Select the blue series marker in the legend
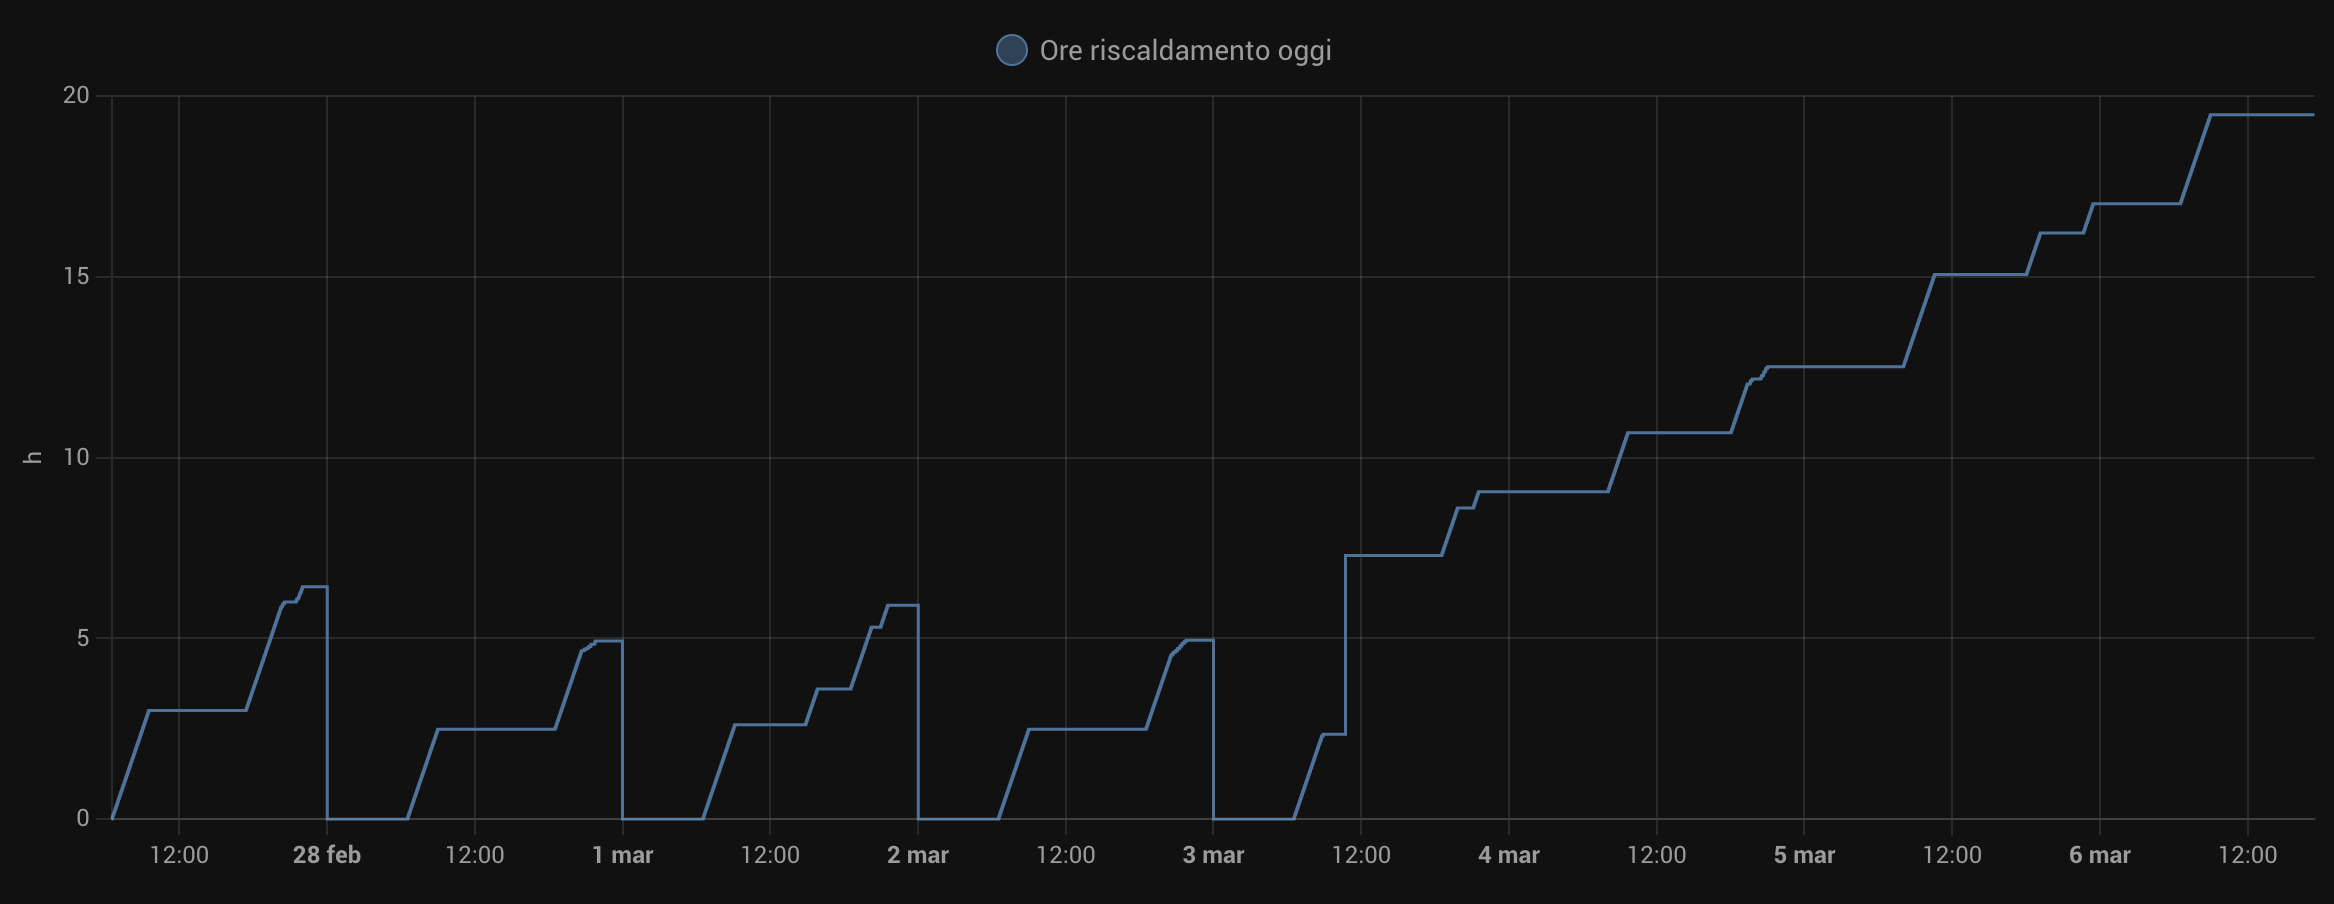This screenshot has height=904, width=2334. click(x=1013, y=49)
